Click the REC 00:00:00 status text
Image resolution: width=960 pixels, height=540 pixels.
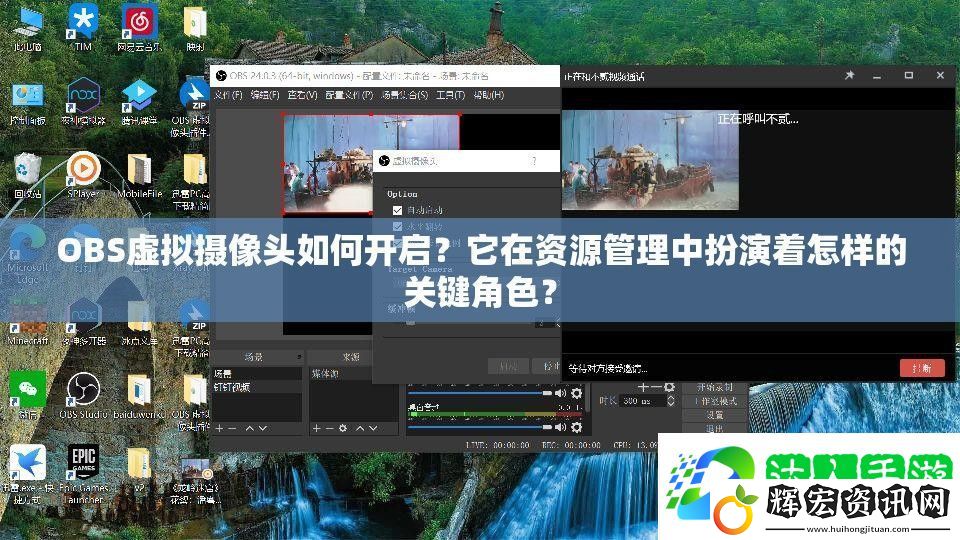click(x=571, y=445)
